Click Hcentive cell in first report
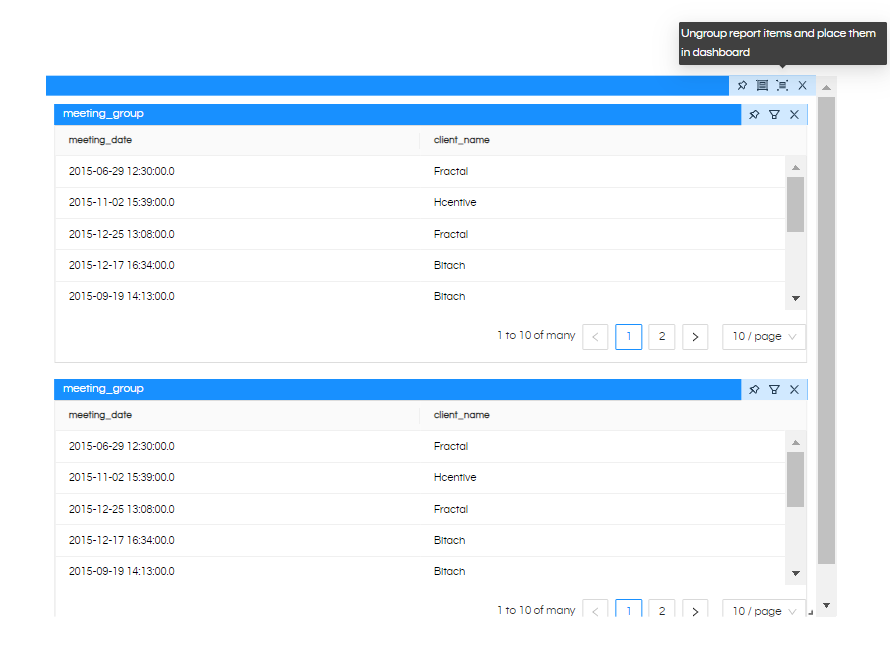This screenshot has width=890, height=657. click(x=455, y=203)
